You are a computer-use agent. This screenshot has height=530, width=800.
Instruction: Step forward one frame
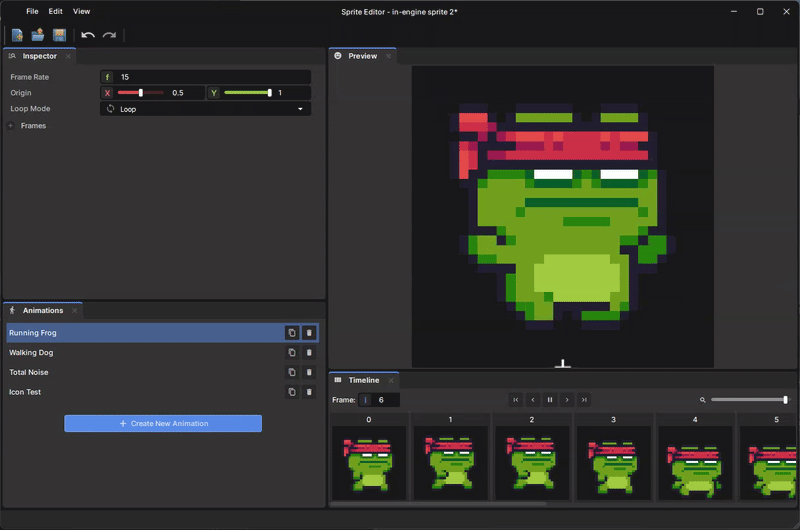point(567,400)
